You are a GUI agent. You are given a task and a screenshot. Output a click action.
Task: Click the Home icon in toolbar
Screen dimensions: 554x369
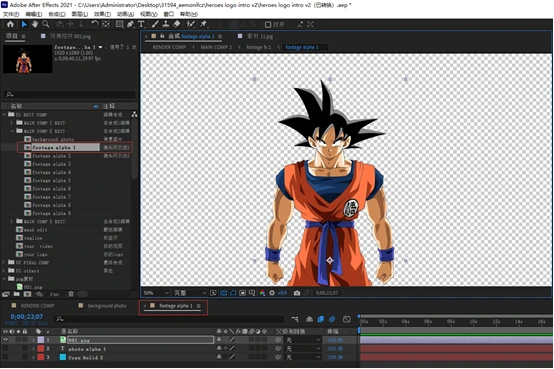click(x=10, y=24)
